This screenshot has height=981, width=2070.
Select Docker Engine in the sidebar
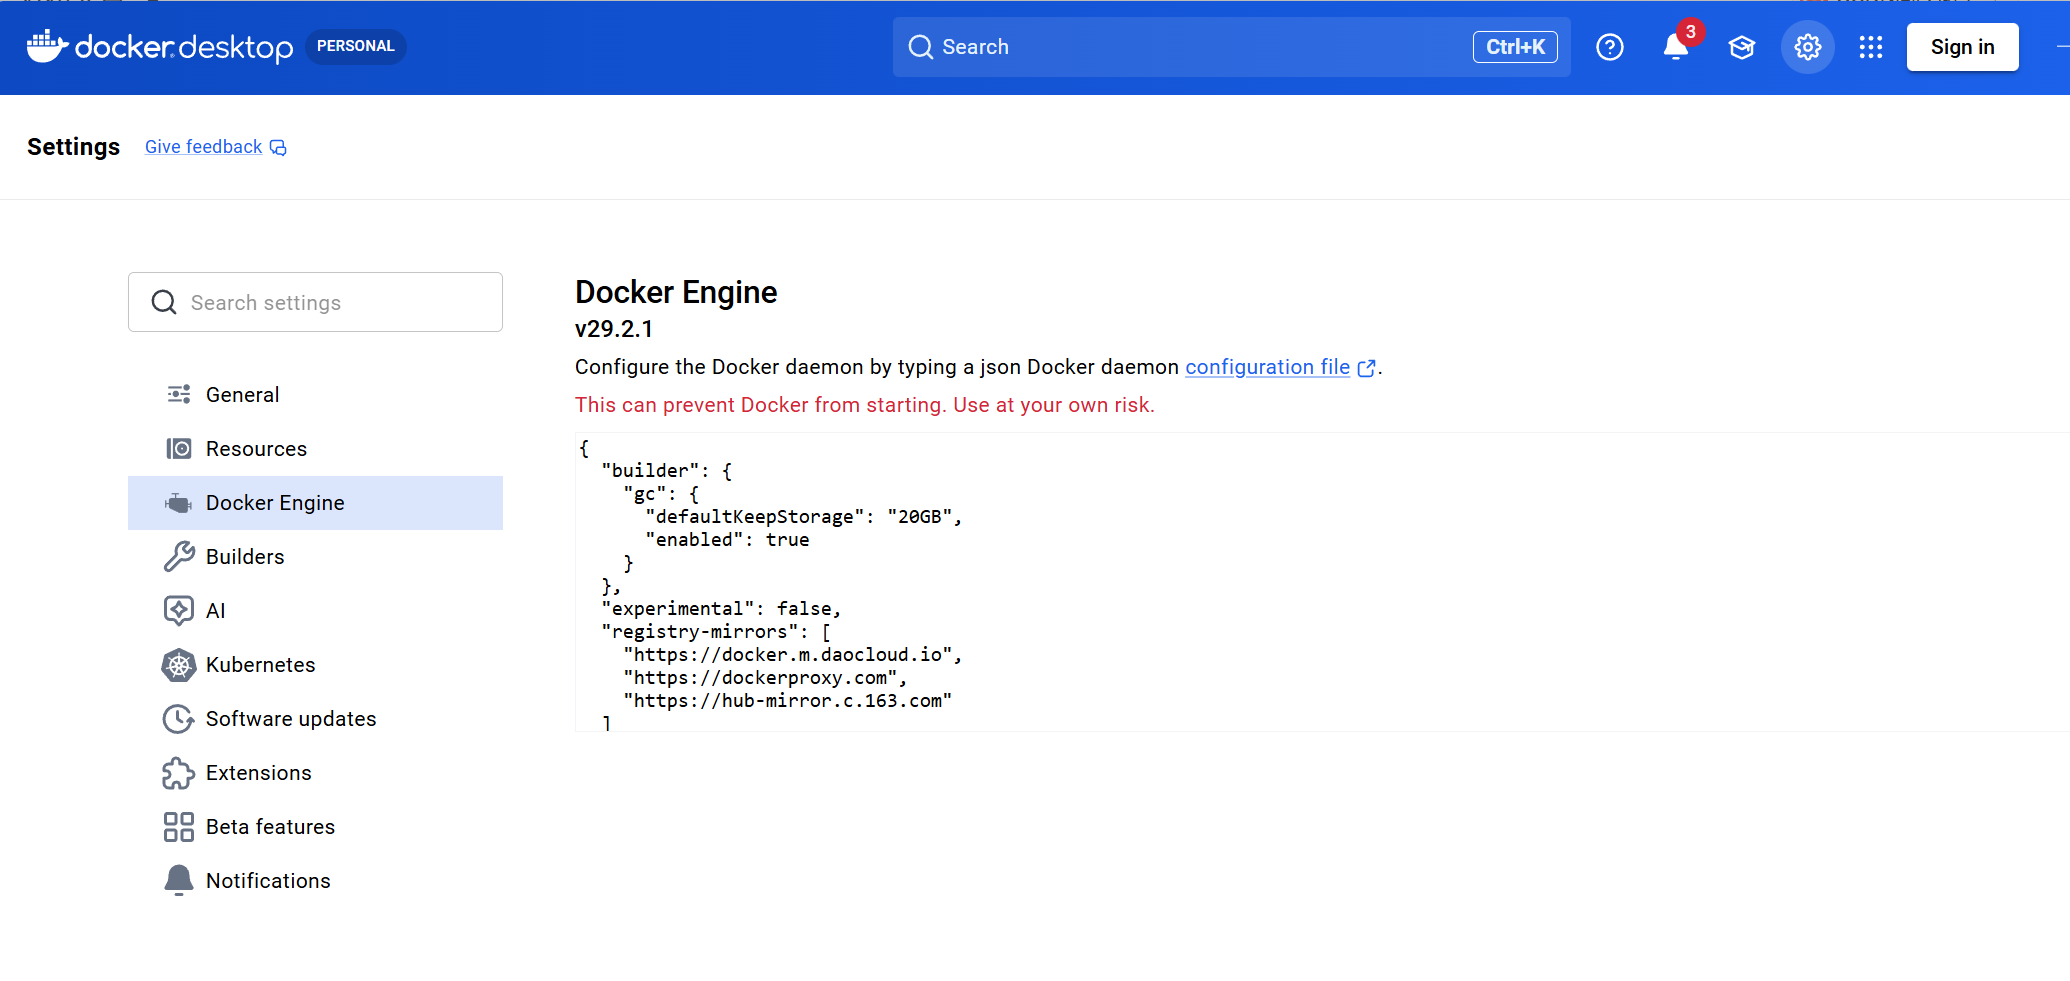315,503
